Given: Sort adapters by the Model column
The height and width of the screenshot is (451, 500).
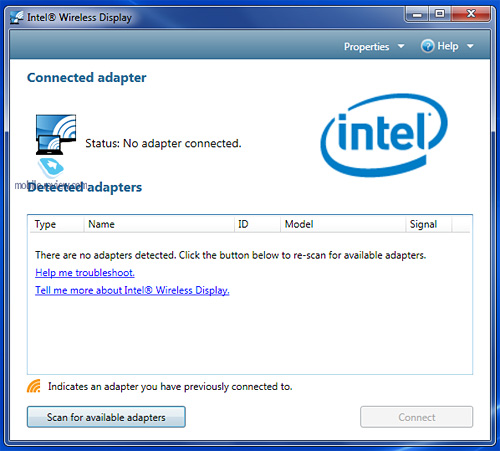Looking at the screenshot, I should [x=343, y=224].
